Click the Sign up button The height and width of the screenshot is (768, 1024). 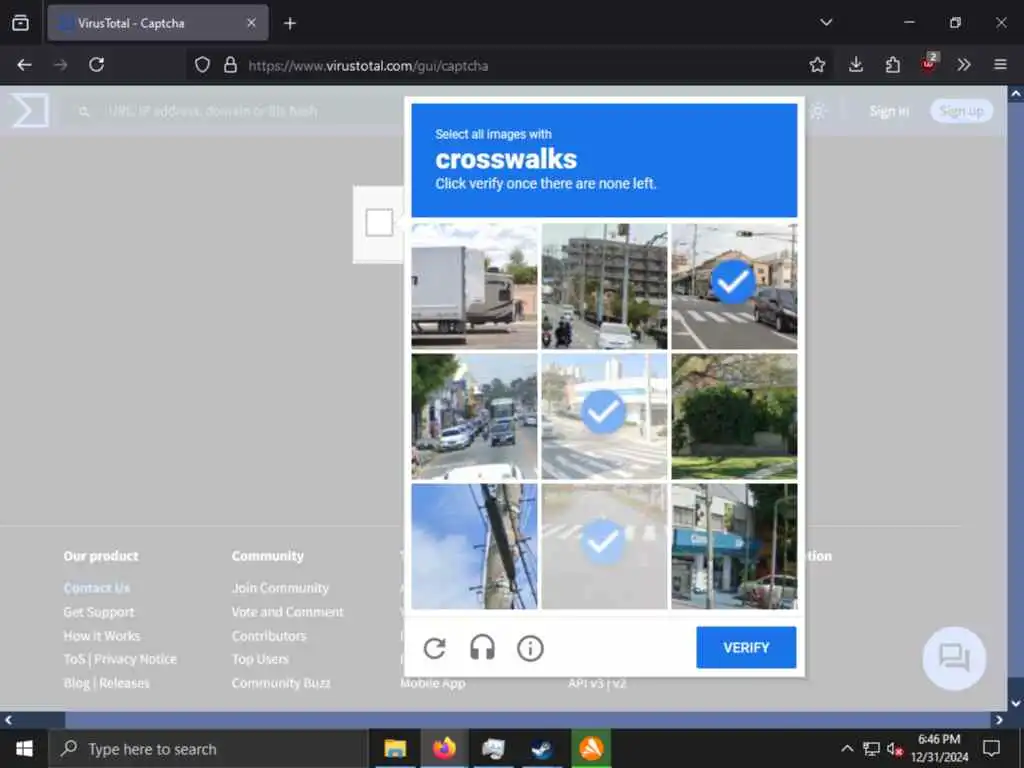click(961, 111)
